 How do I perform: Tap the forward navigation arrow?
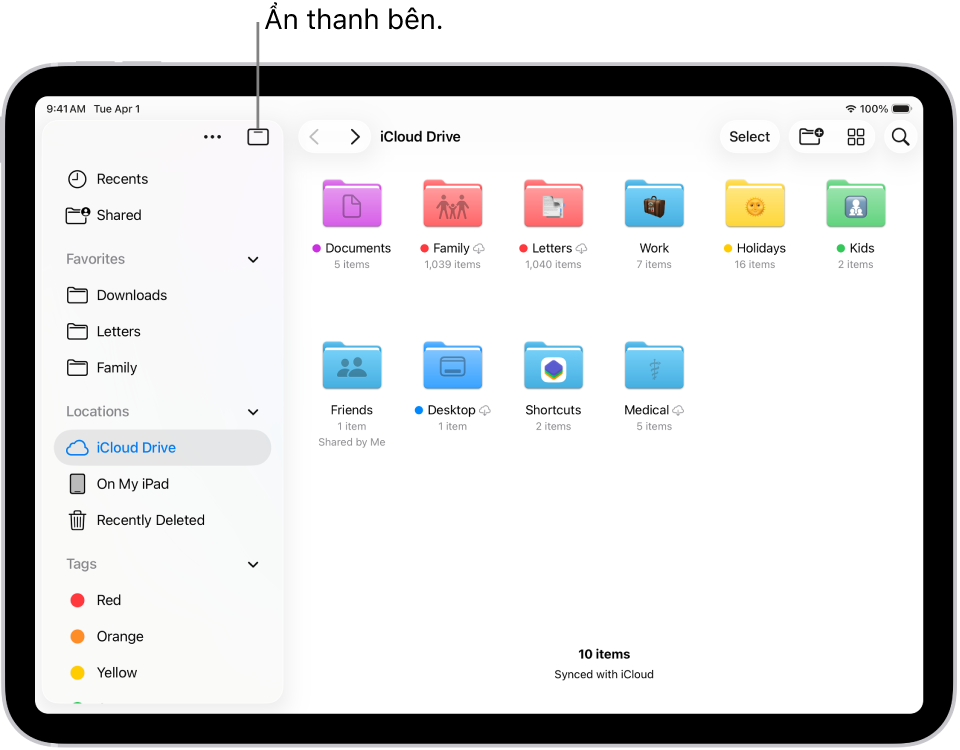pyautogui.click(x=354, y=136)
